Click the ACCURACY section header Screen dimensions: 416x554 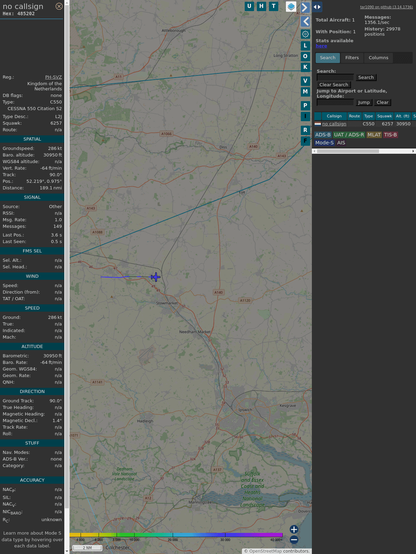click(x=32, y=480)
